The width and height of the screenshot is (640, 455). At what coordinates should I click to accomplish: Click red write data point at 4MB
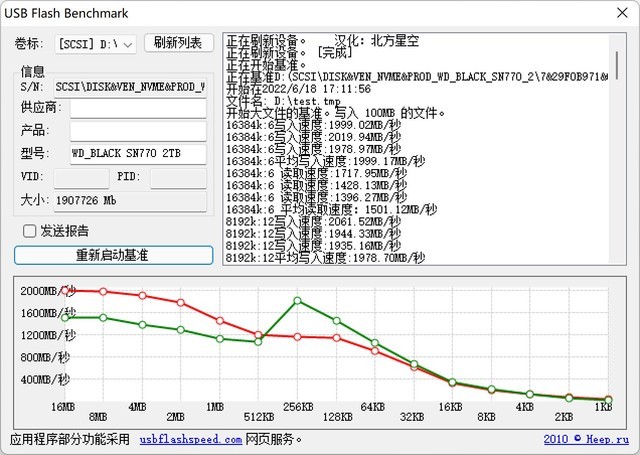click(142, 295)
